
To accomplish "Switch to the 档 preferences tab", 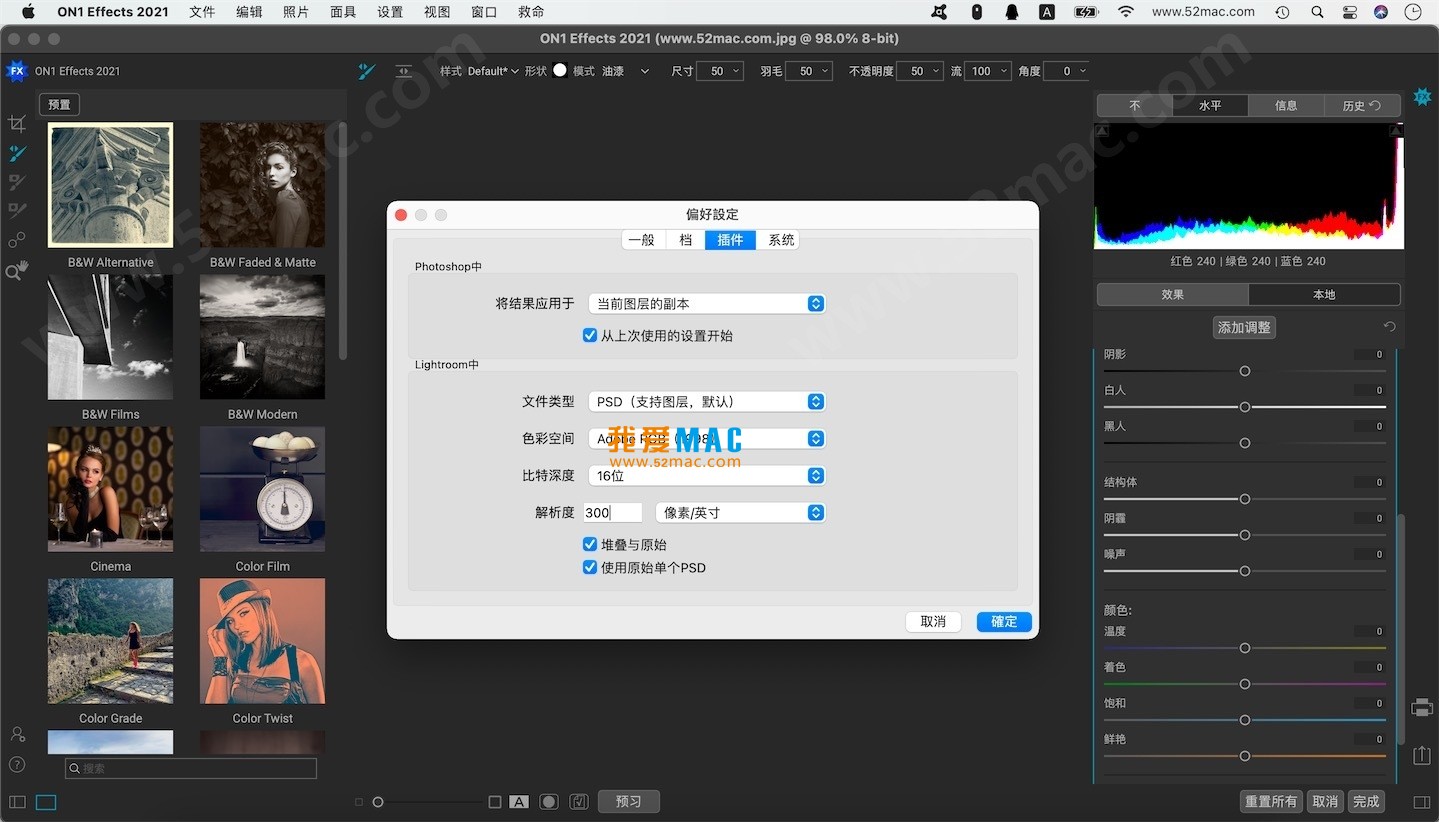I will pos(685,240).
